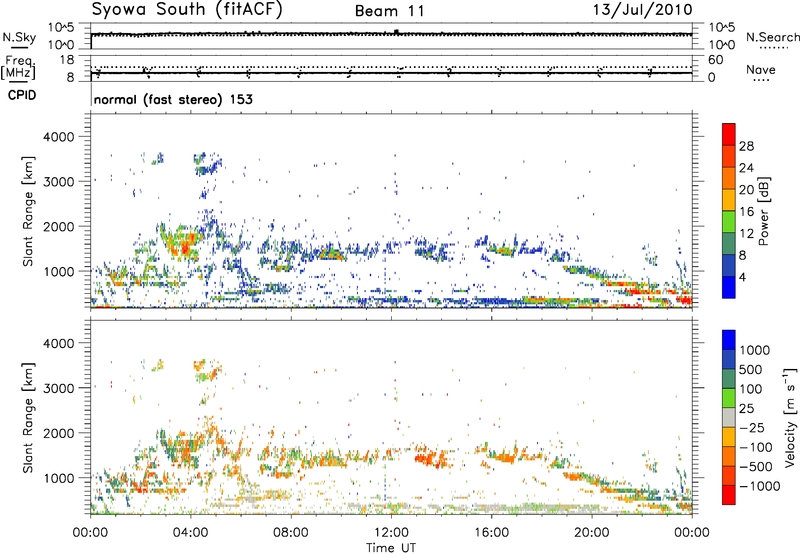
Task: Select the 'Freq. [MHz]' axis label
Action: click(18, 67)
